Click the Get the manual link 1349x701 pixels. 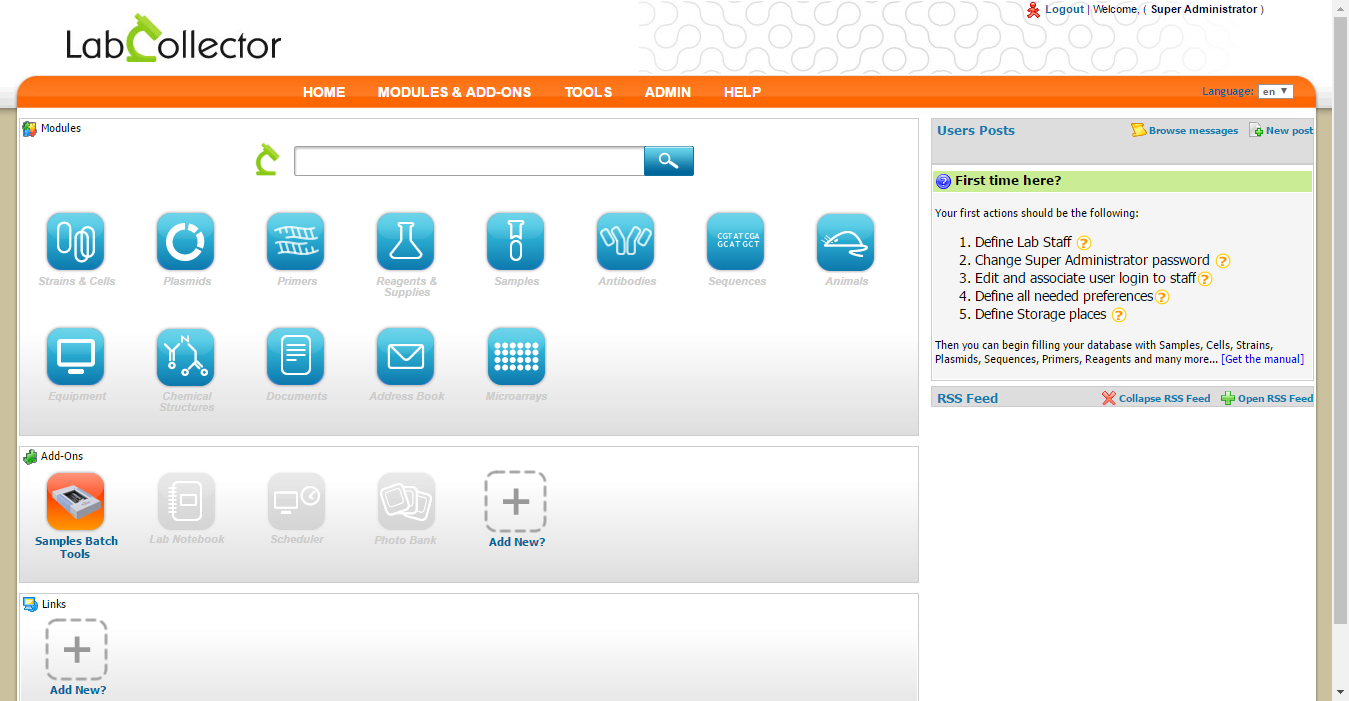pos(1263,359)
